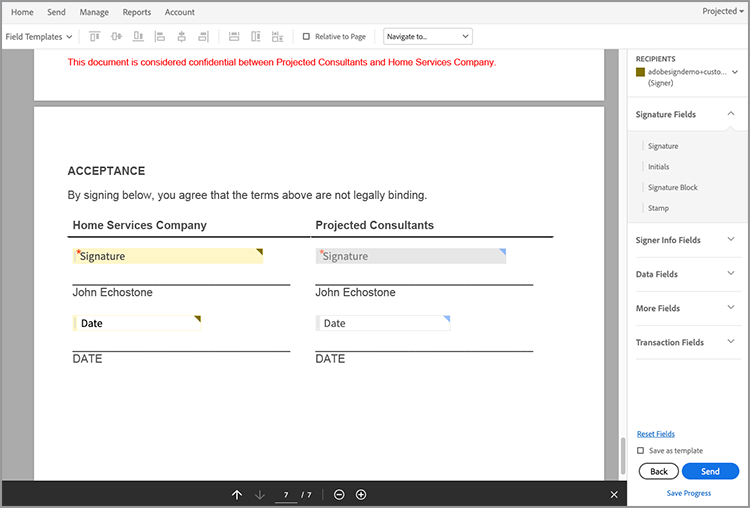The width and height of the screenshot is (750, 508).
Task: Zoom out with the minus icon
Action: (339, 495)
